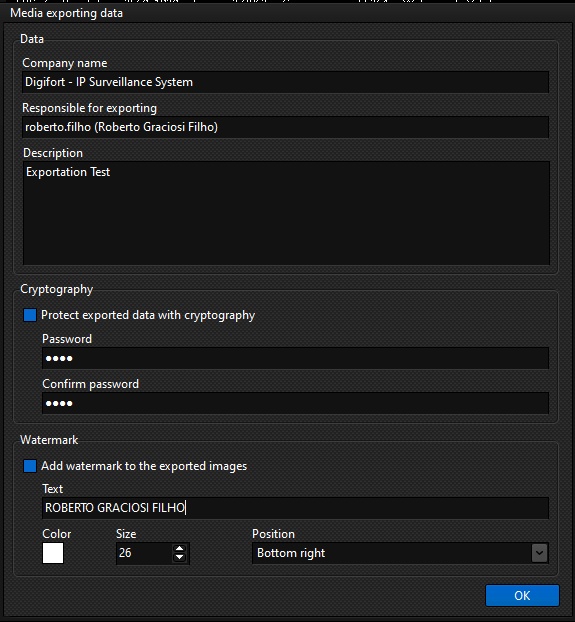Click the 'Add watermark to the exported images' label text
575x622 pixels.
pyautogui.click(x=144, y=466)
